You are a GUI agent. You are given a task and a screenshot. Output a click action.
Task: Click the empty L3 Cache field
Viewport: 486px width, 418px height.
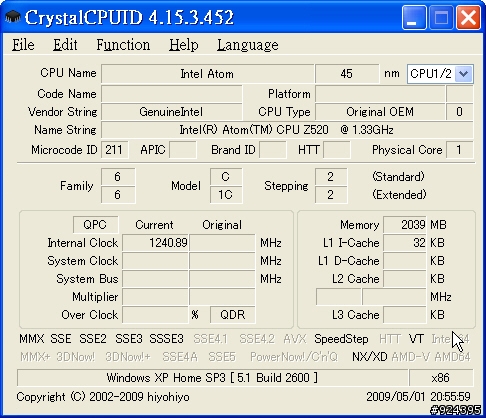tap(405, 315)
